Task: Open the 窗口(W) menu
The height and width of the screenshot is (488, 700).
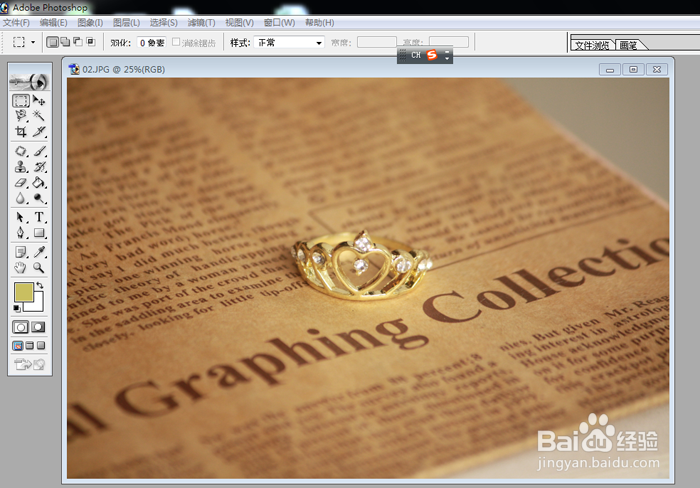Action: [x=279, y=23]
